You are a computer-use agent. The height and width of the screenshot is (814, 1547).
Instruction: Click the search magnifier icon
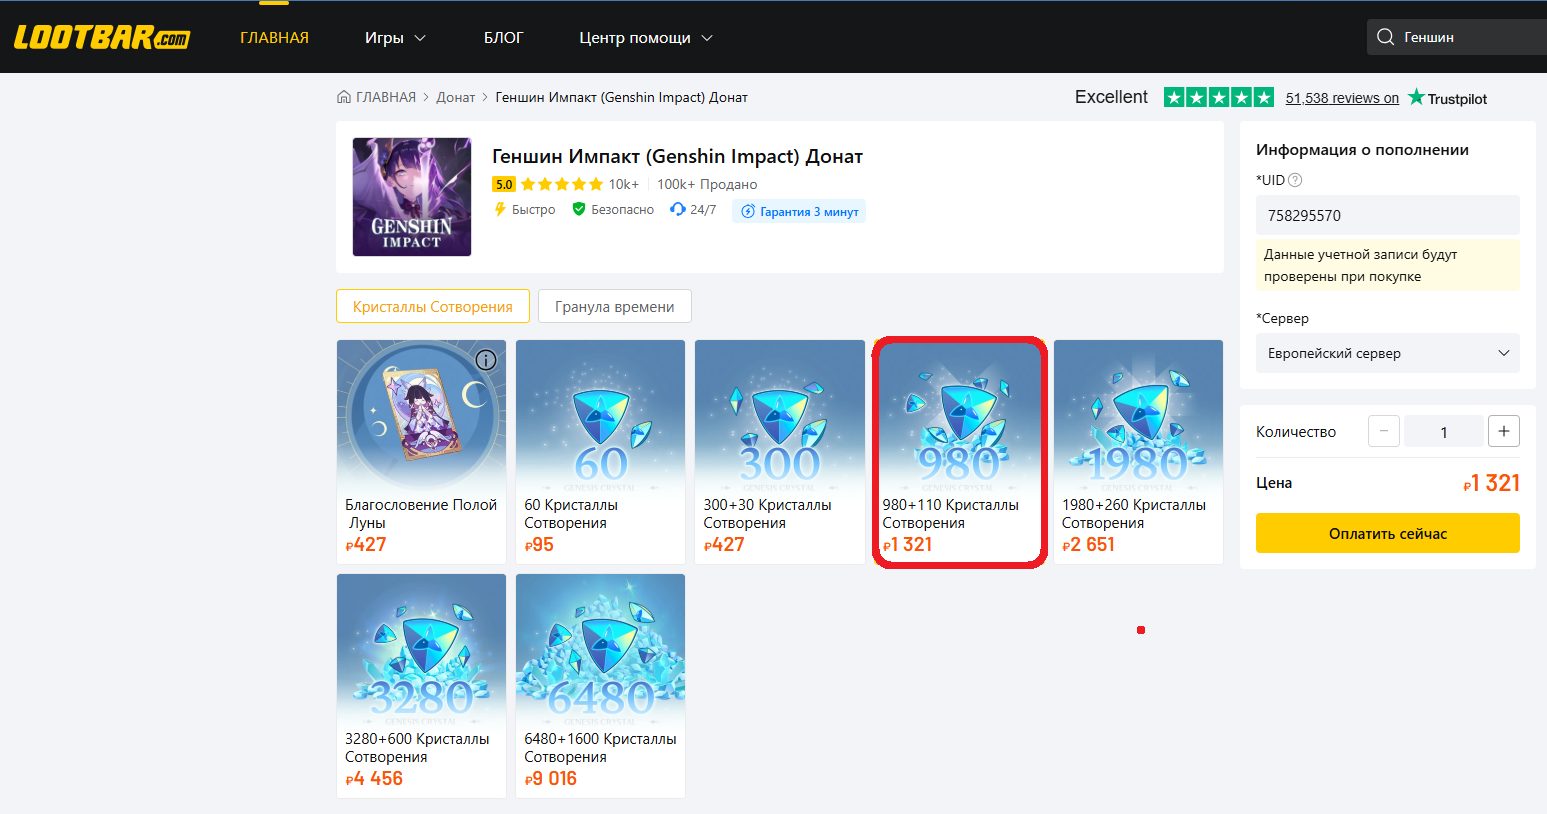tap(1385, 37)
